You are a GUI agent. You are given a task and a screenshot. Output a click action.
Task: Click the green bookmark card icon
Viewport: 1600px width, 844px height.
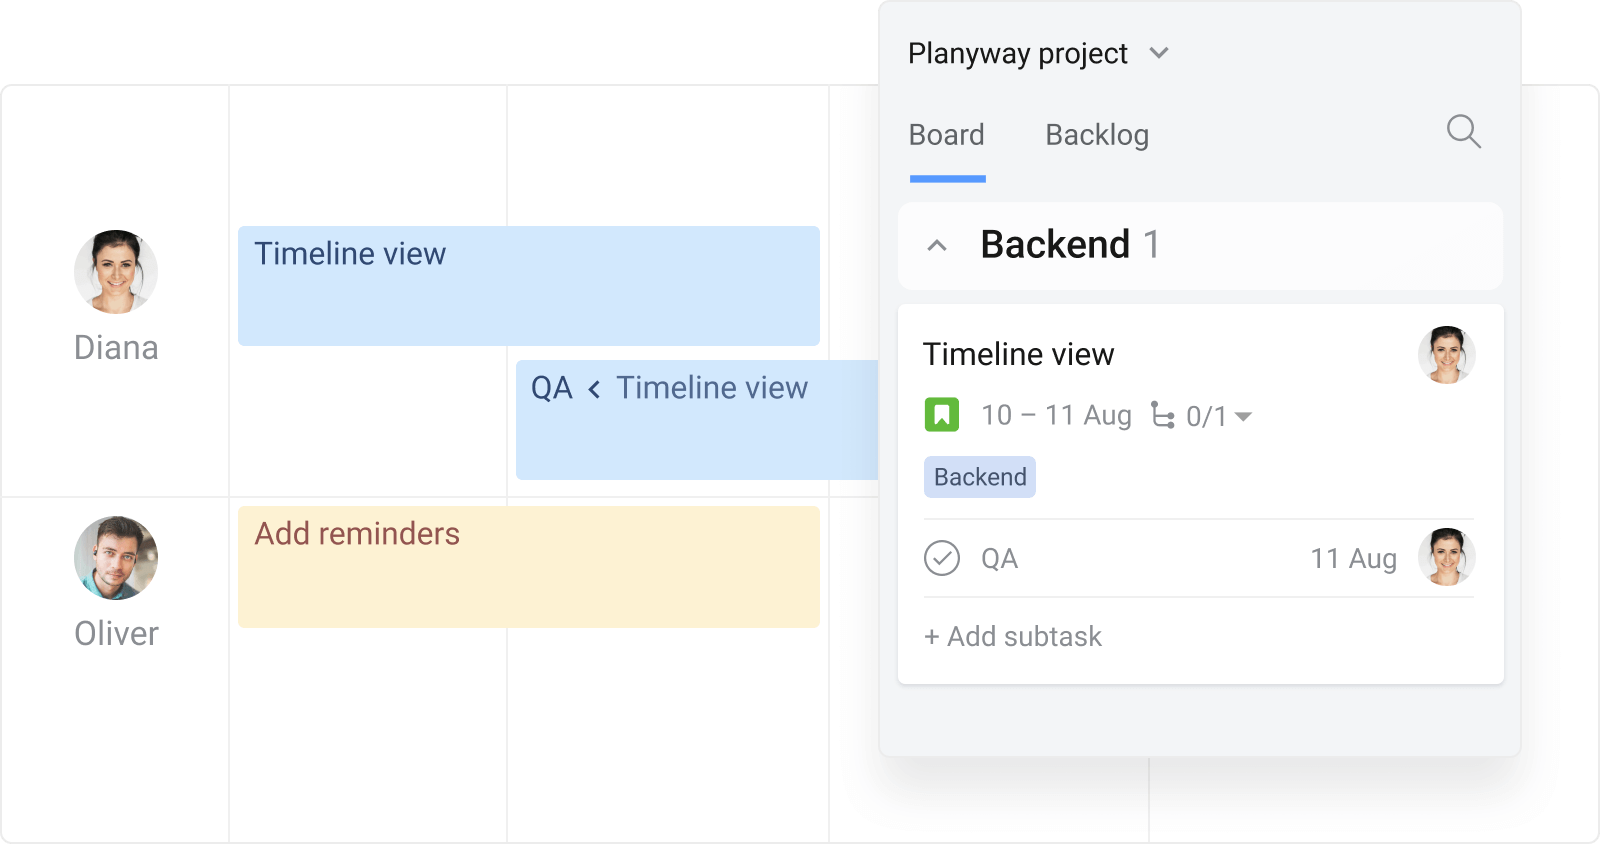(941, 415)
